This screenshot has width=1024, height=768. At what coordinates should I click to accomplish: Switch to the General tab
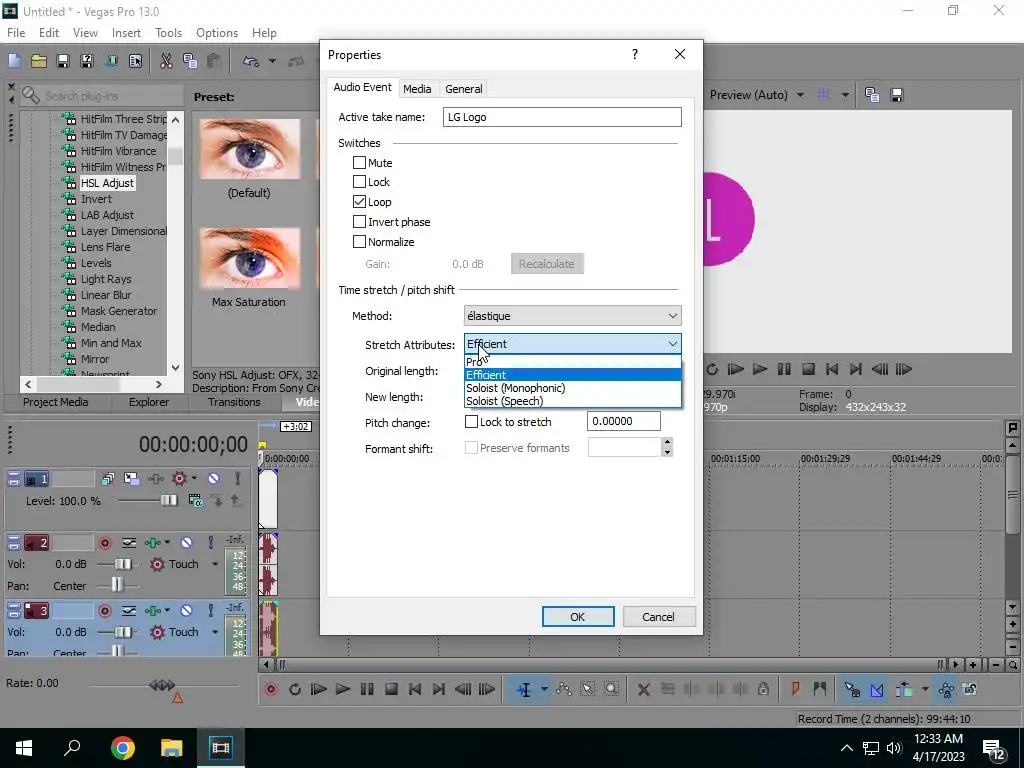[x=464, y=89]
